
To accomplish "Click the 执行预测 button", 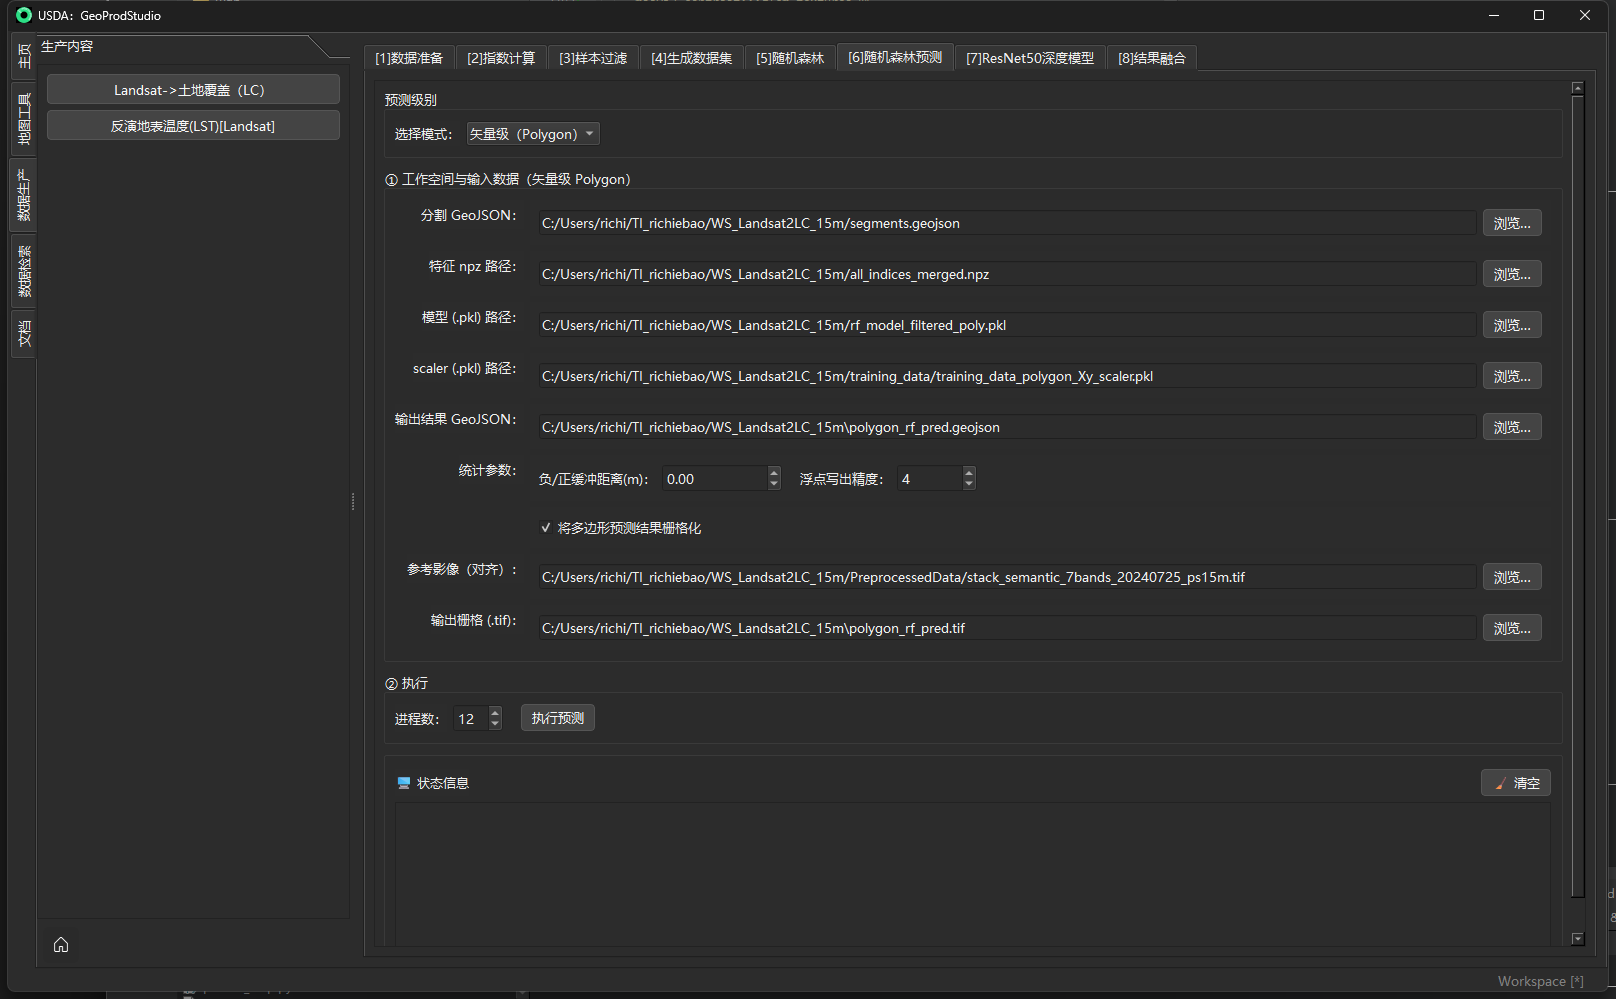I will [x=557, y=718].
